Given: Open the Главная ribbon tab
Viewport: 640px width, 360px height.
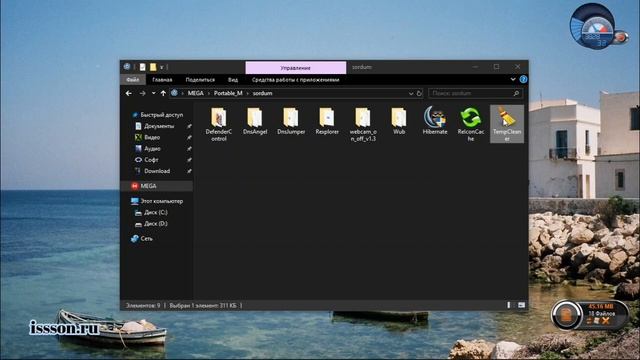Looking at the screenshot, I should 162,80.
